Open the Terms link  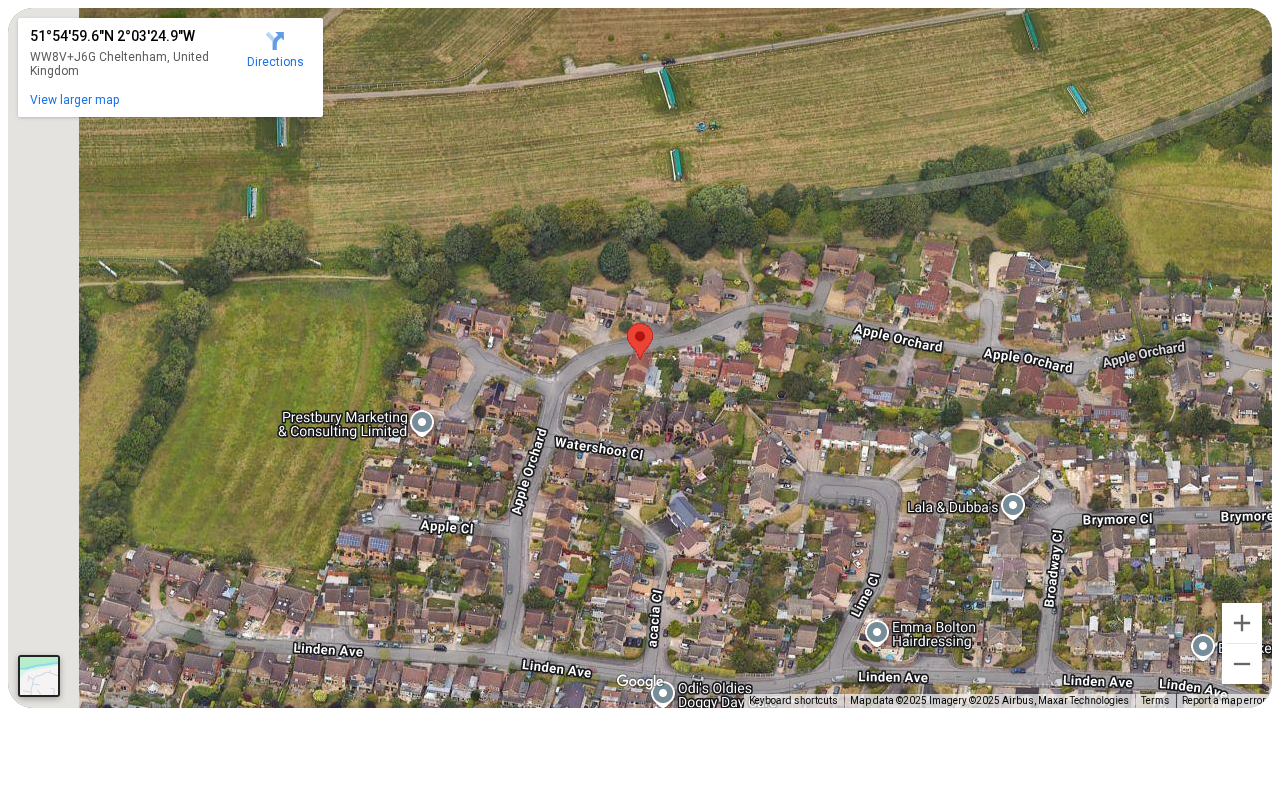pyautogui.click(x=1155, y=700)
